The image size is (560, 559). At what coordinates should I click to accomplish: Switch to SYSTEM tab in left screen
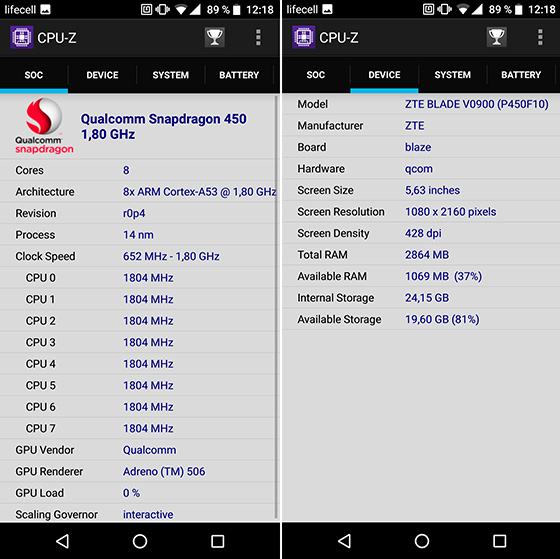[170, 75]
